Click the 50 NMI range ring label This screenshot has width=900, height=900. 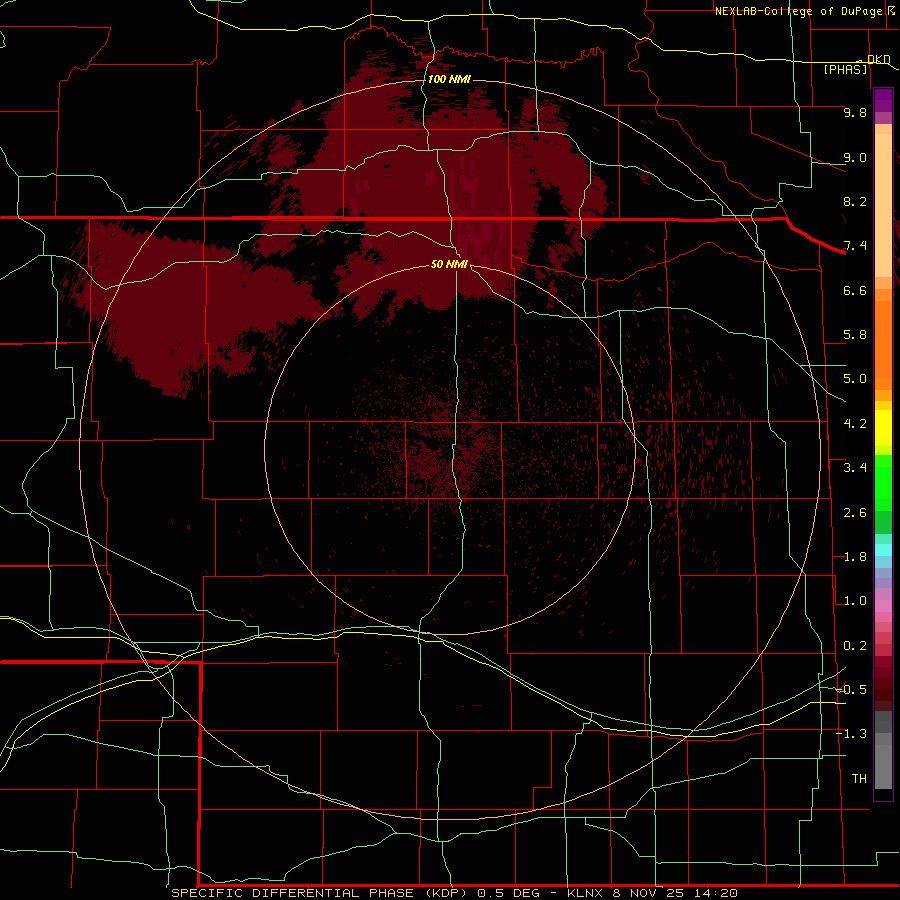click(449, 264)
